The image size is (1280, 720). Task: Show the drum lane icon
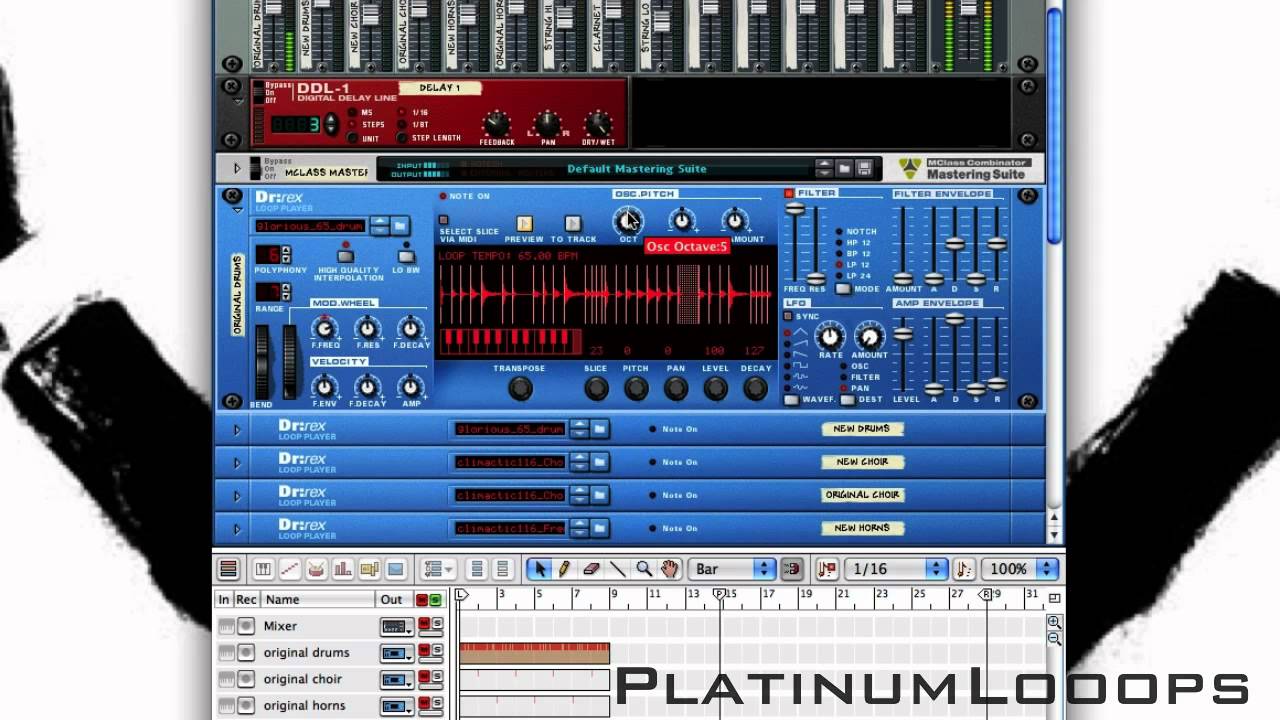[316, 569]
